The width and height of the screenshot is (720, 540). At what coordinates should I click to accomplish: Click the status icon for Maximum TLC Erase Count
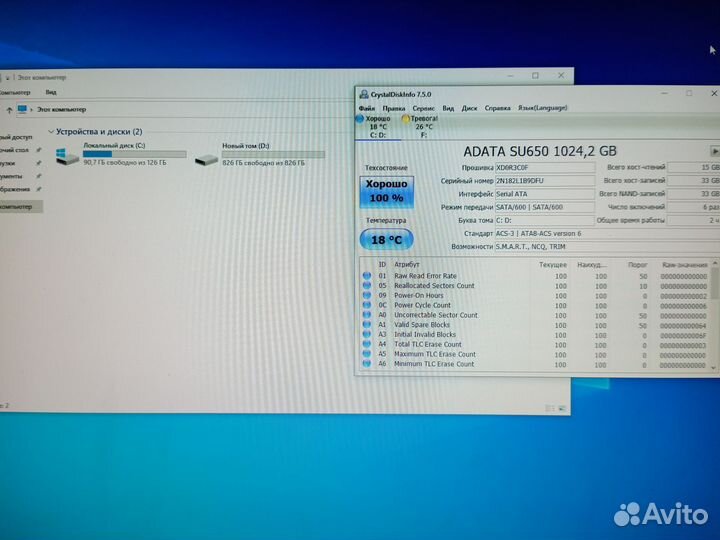[366, 354]
